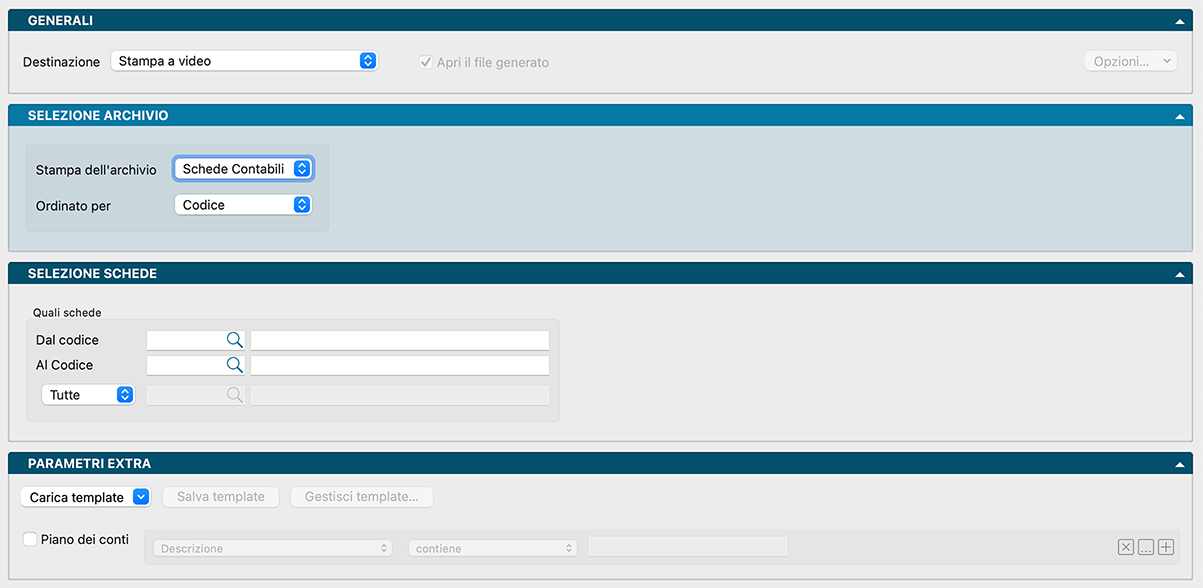
Task: Click the search magnifier for Al Codice
Action: click(x=234, y=365)
